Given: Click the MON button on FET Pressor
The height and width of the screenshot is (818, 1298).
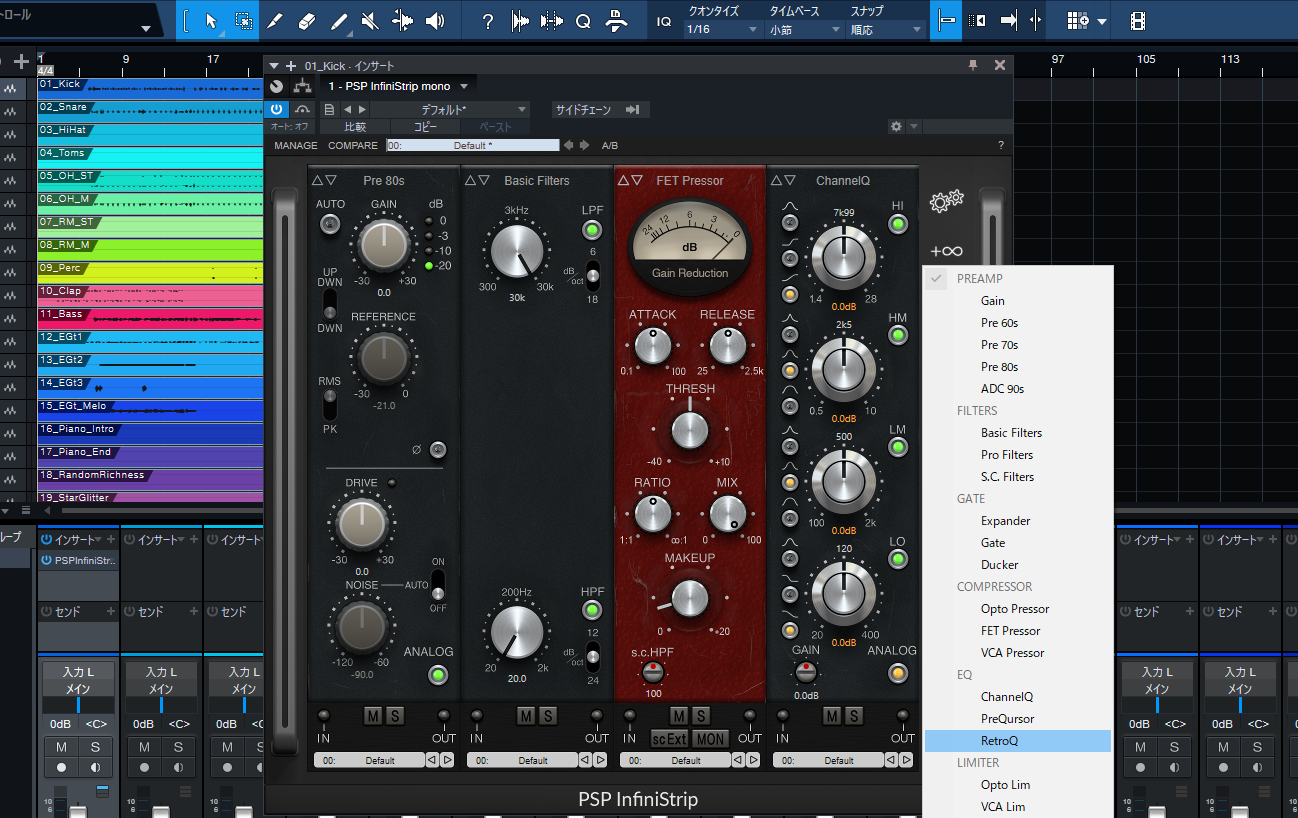Looking at the screenshot, I should point(710,739).
